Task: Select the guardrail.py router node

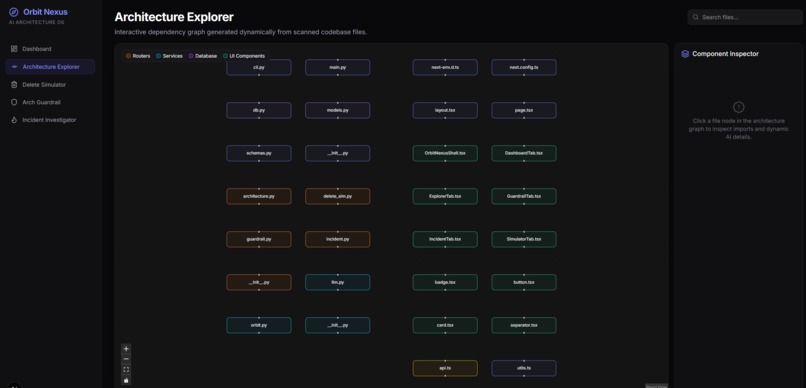Action: [259, 239]
